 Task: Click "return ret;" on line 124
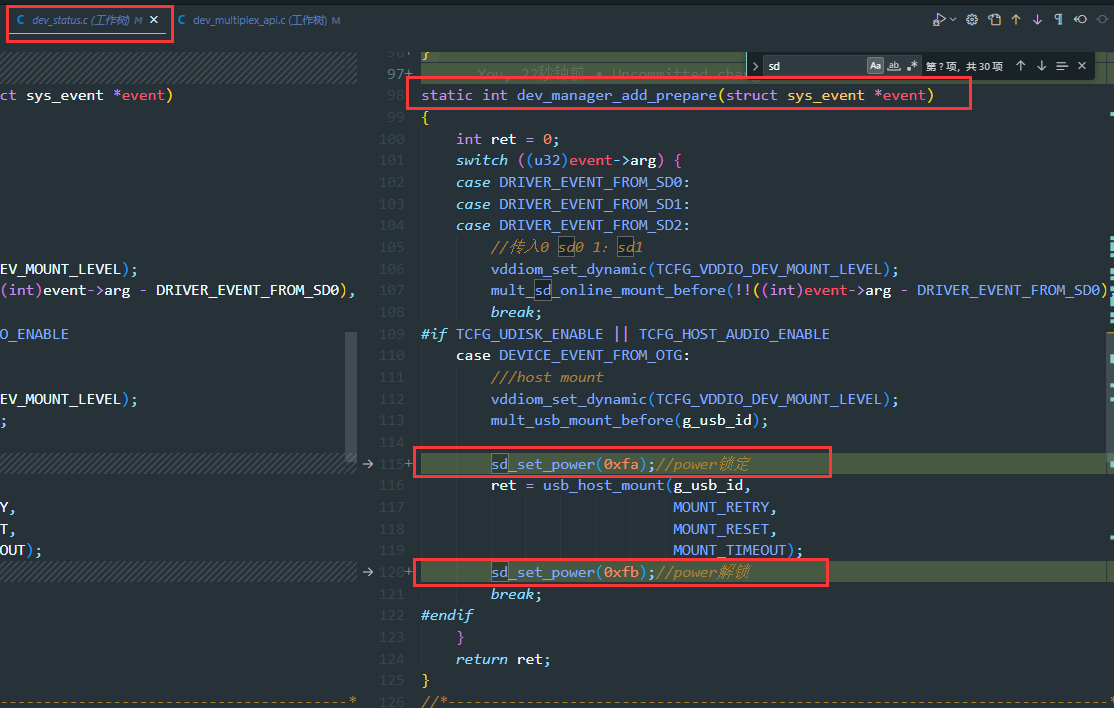(x=503, y=659)
